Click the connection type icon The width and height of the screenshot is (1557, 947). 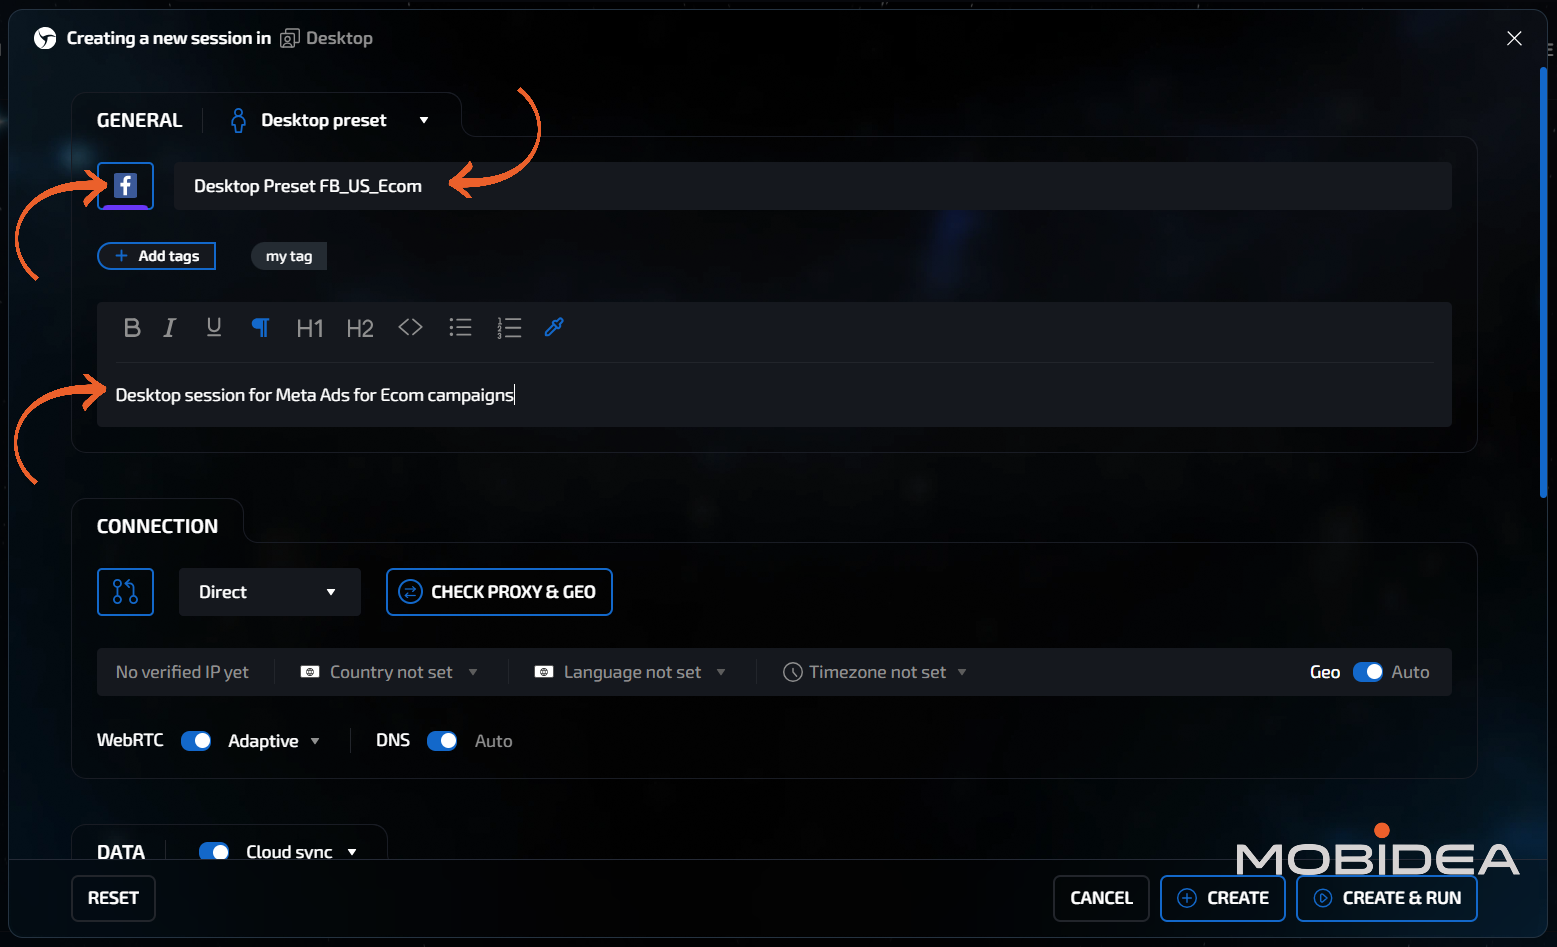(125, 592)
